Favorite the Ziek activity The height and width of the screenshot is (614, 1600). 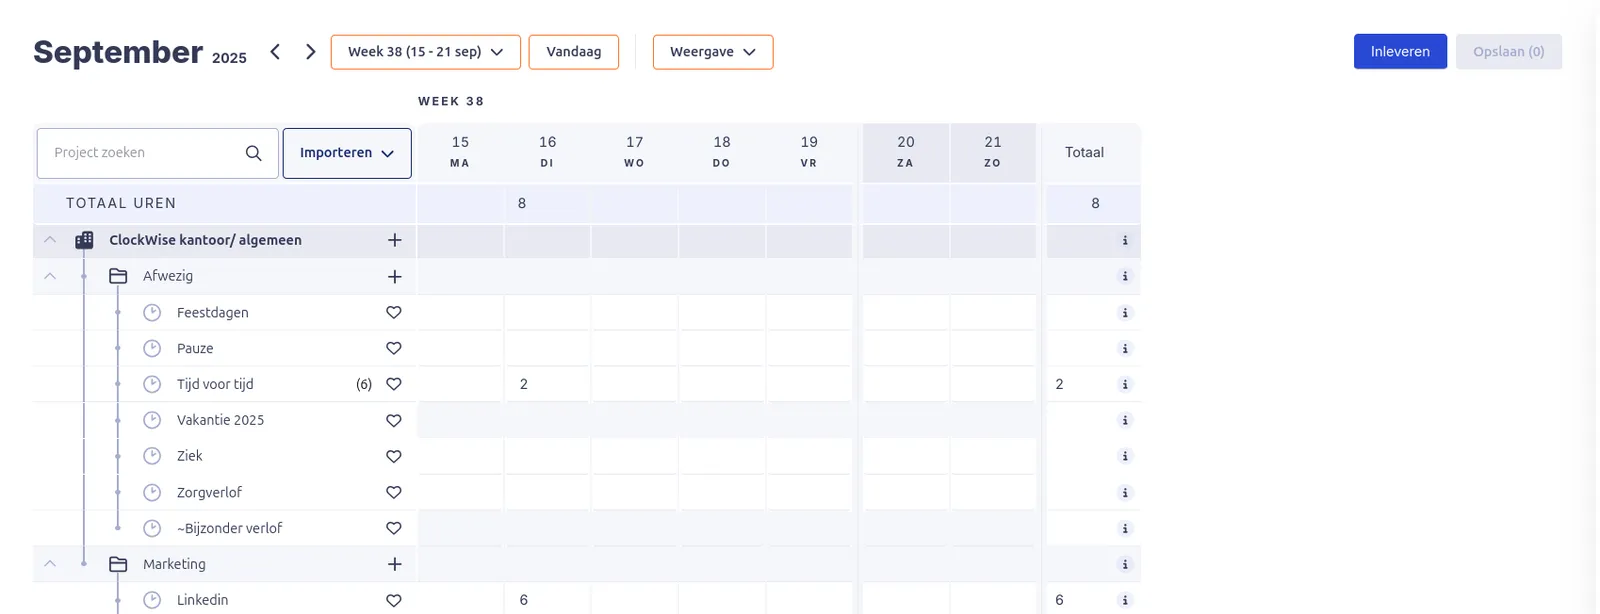coord(394,456)
